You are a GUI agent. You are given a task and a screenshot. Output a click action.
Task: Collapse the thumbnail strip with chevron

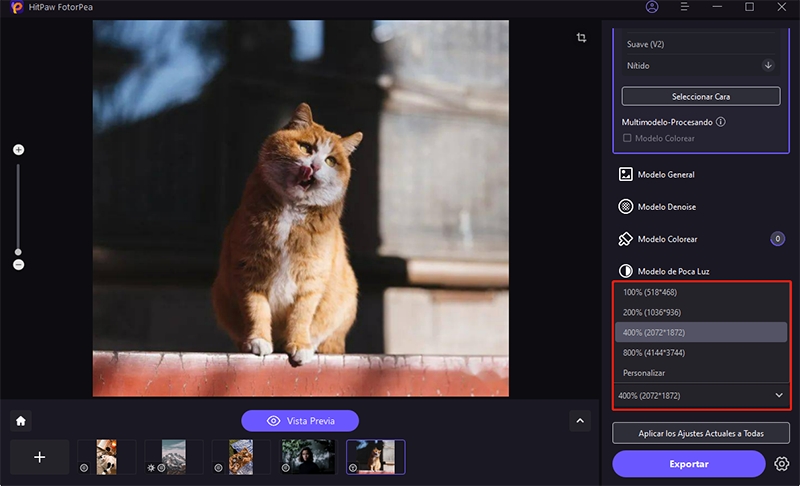tap(580, 421)
